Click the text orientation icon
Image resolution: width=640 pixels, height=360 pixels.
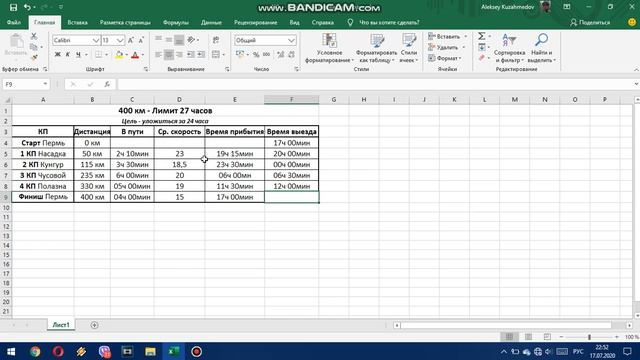click(x=191, y=40)
